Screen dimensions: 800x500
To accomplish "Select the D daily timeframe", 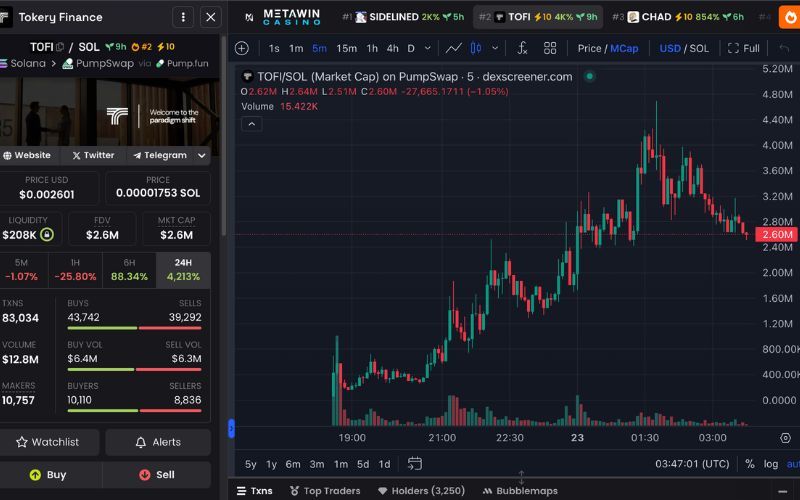I will (411, 48).
